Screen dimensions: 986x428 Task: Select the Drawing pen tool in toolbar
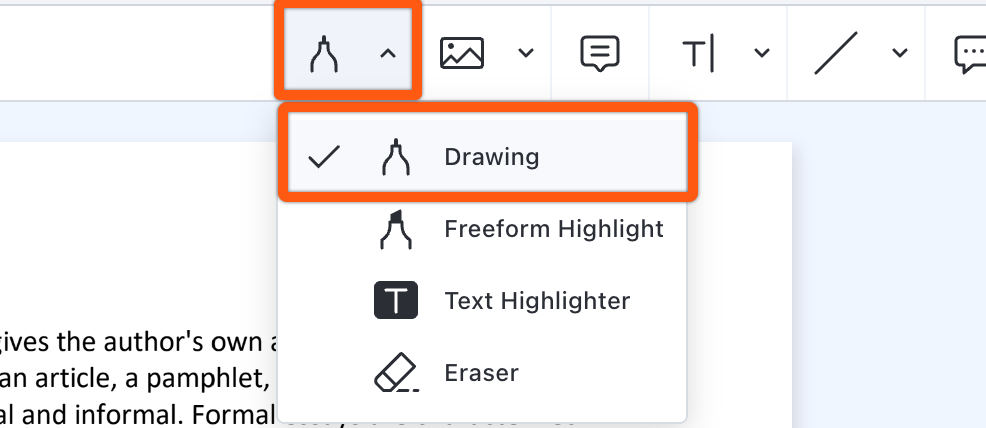(324, 53)
